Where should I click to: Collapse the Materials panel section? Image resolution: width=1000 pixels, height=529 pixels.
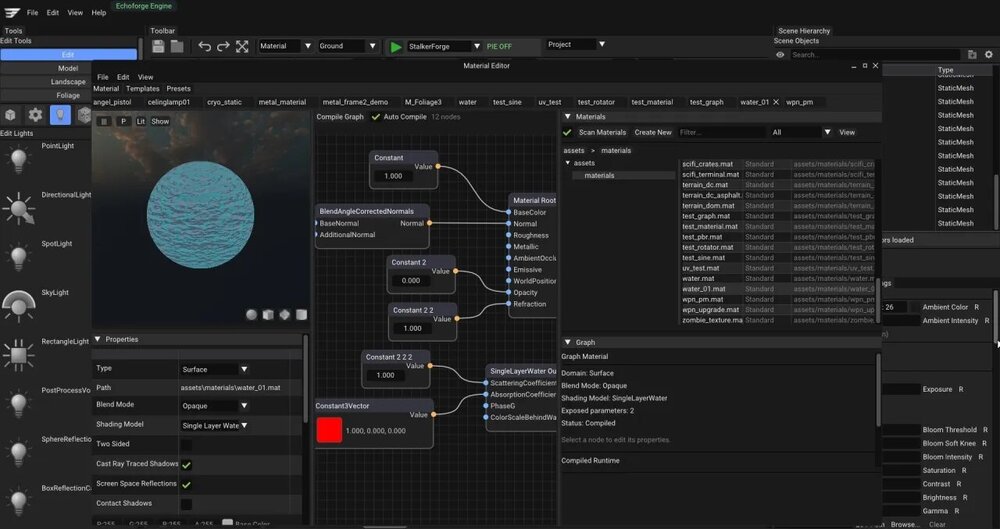[567, 117]
